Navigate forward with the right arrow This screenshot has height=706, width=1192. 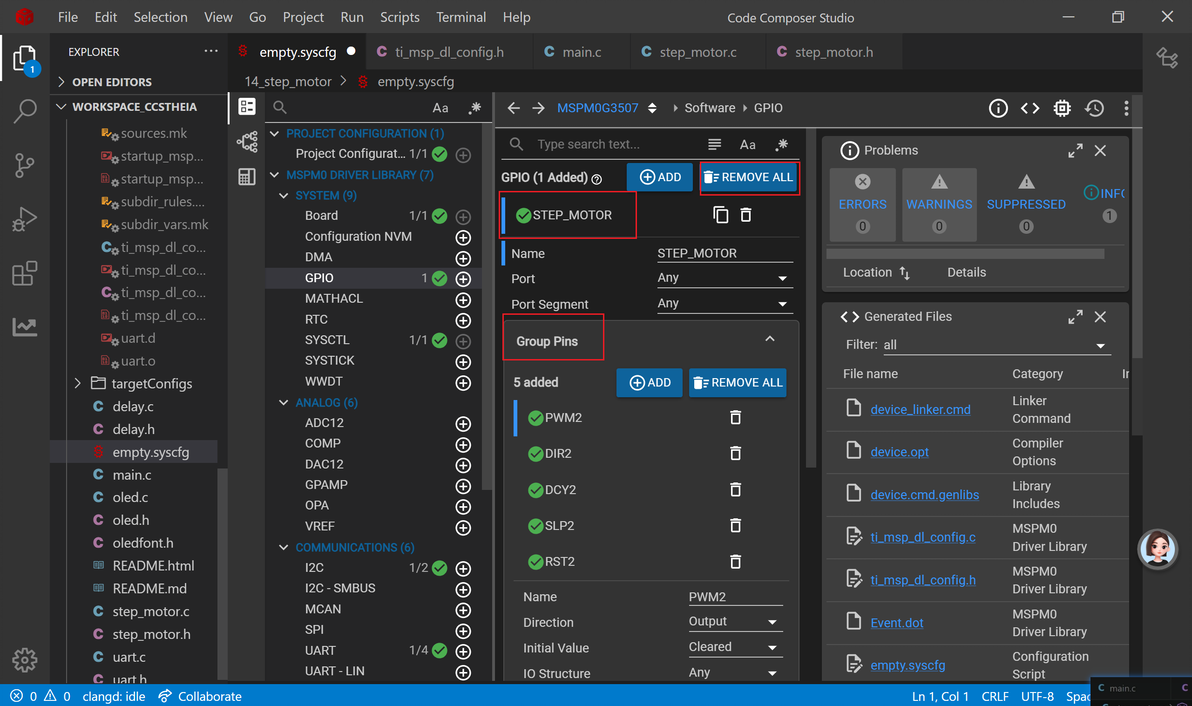pos(538,108)
